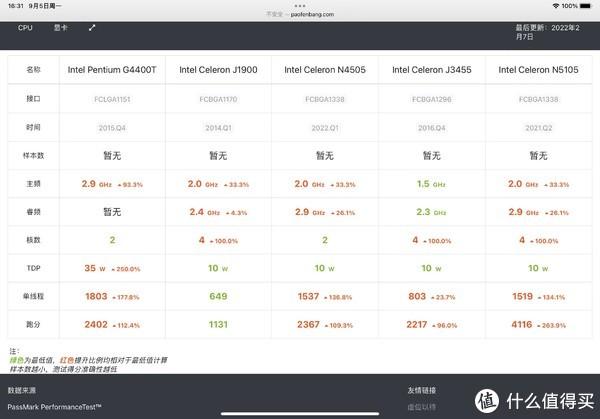This screenshot has width=600, height=419.
Task: Click the 核数 row label
Action: pos(33,240)
